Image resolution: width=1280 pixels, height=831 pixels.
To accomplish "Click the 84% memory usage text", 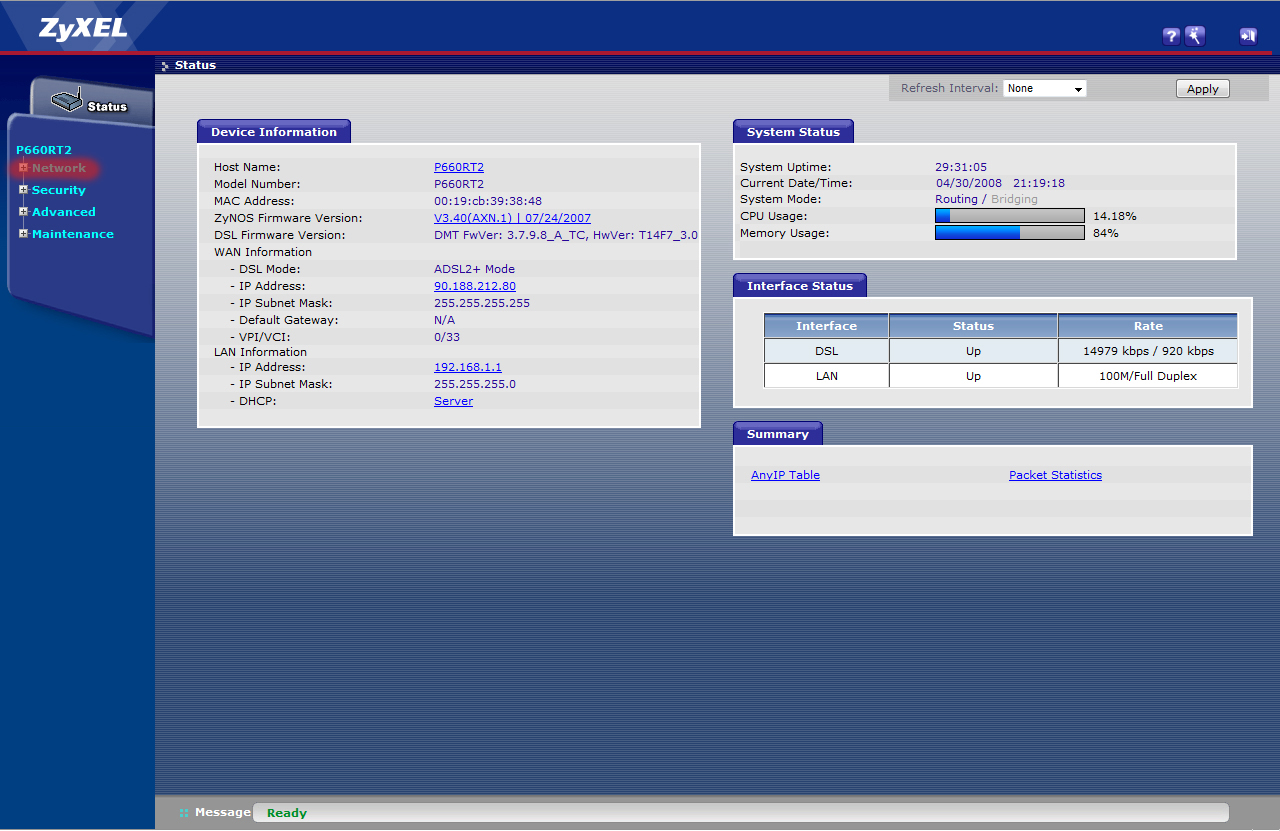I will click(x=1105, y=233).
